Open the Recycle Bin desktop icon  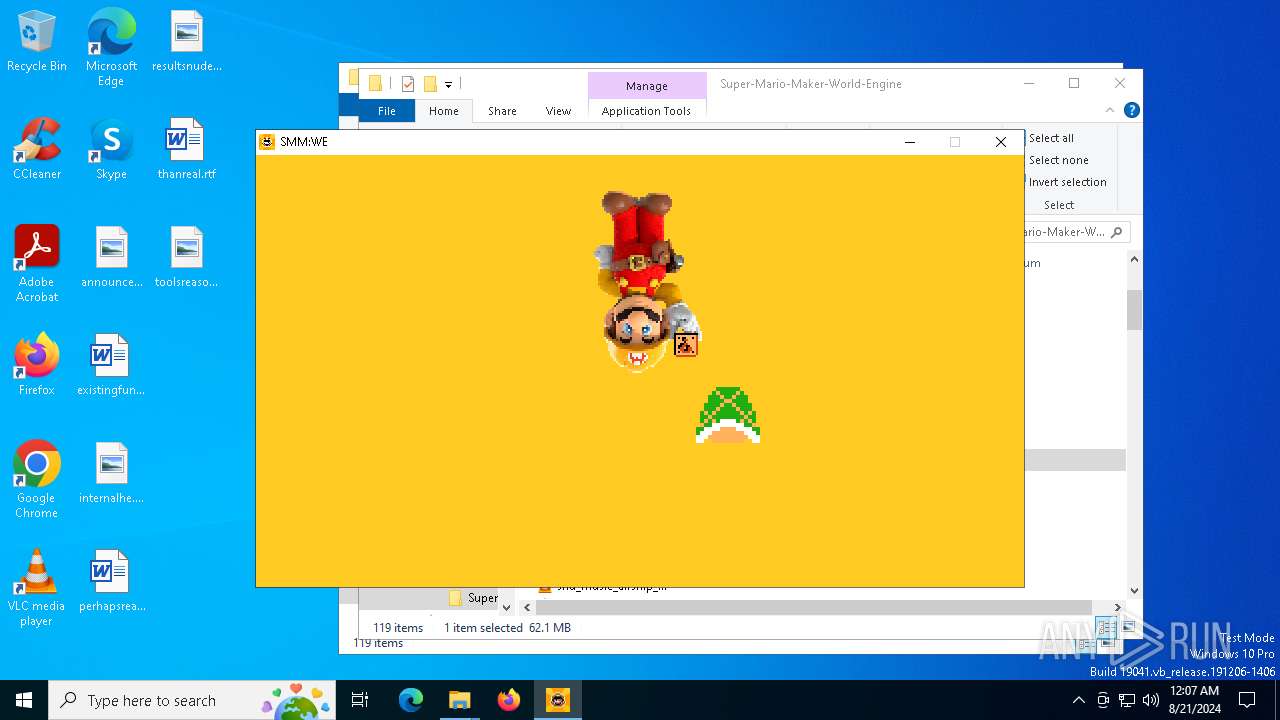[x=37, y=43]
